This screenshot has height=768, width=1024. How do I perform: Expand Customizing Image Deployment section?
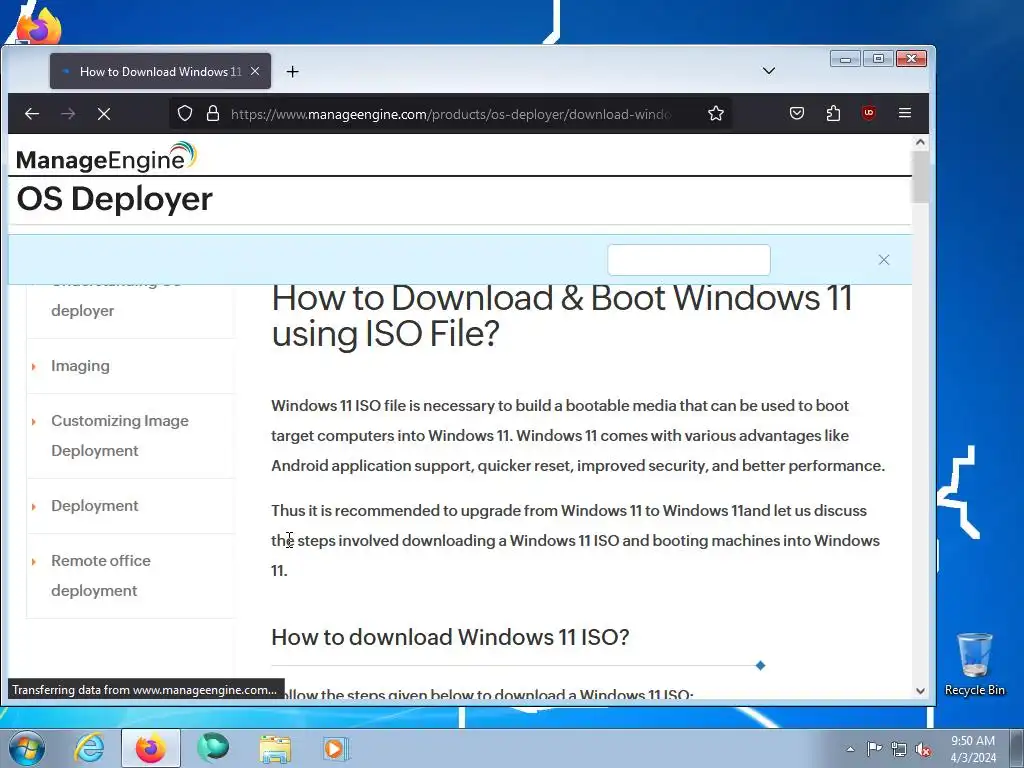pos(34,421)
